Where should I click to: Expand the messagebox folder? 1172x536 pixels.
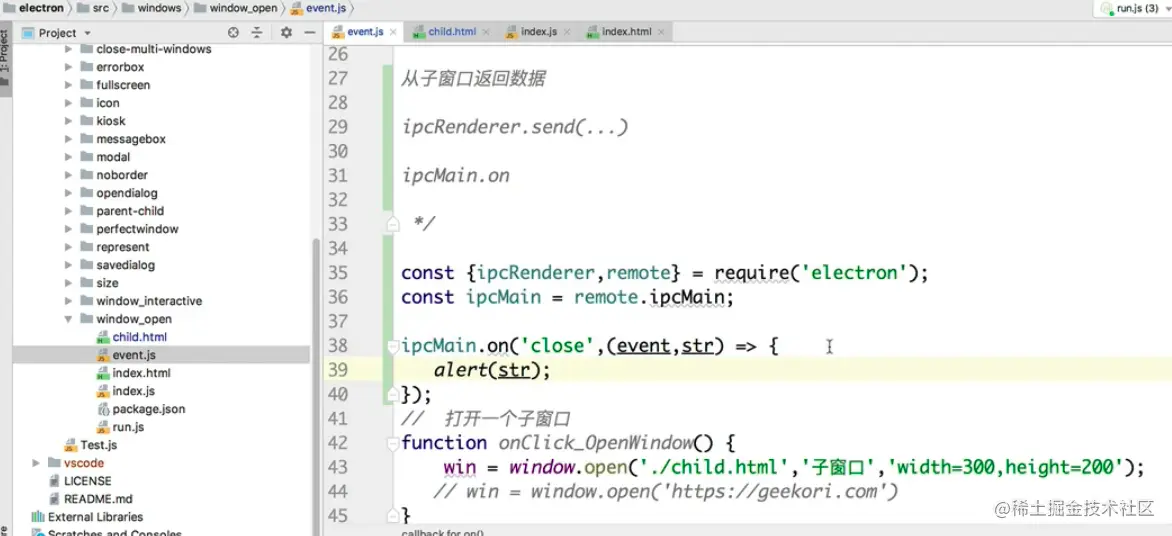tap(69, 139)
